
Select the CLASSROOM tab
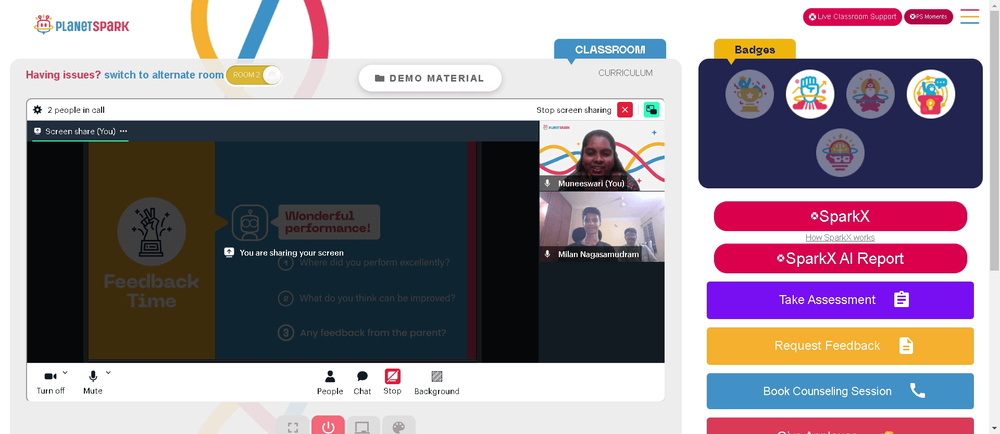(610, 49)
